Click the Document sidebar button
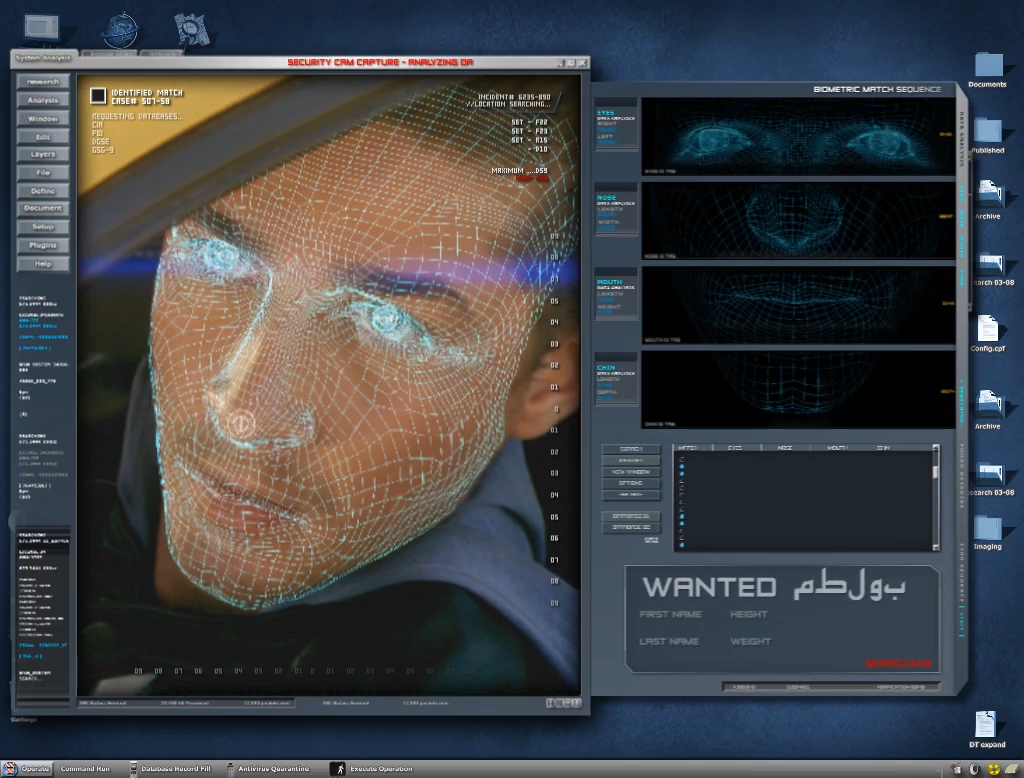Screen dimensions: 1024x778 tap(43, 208)
